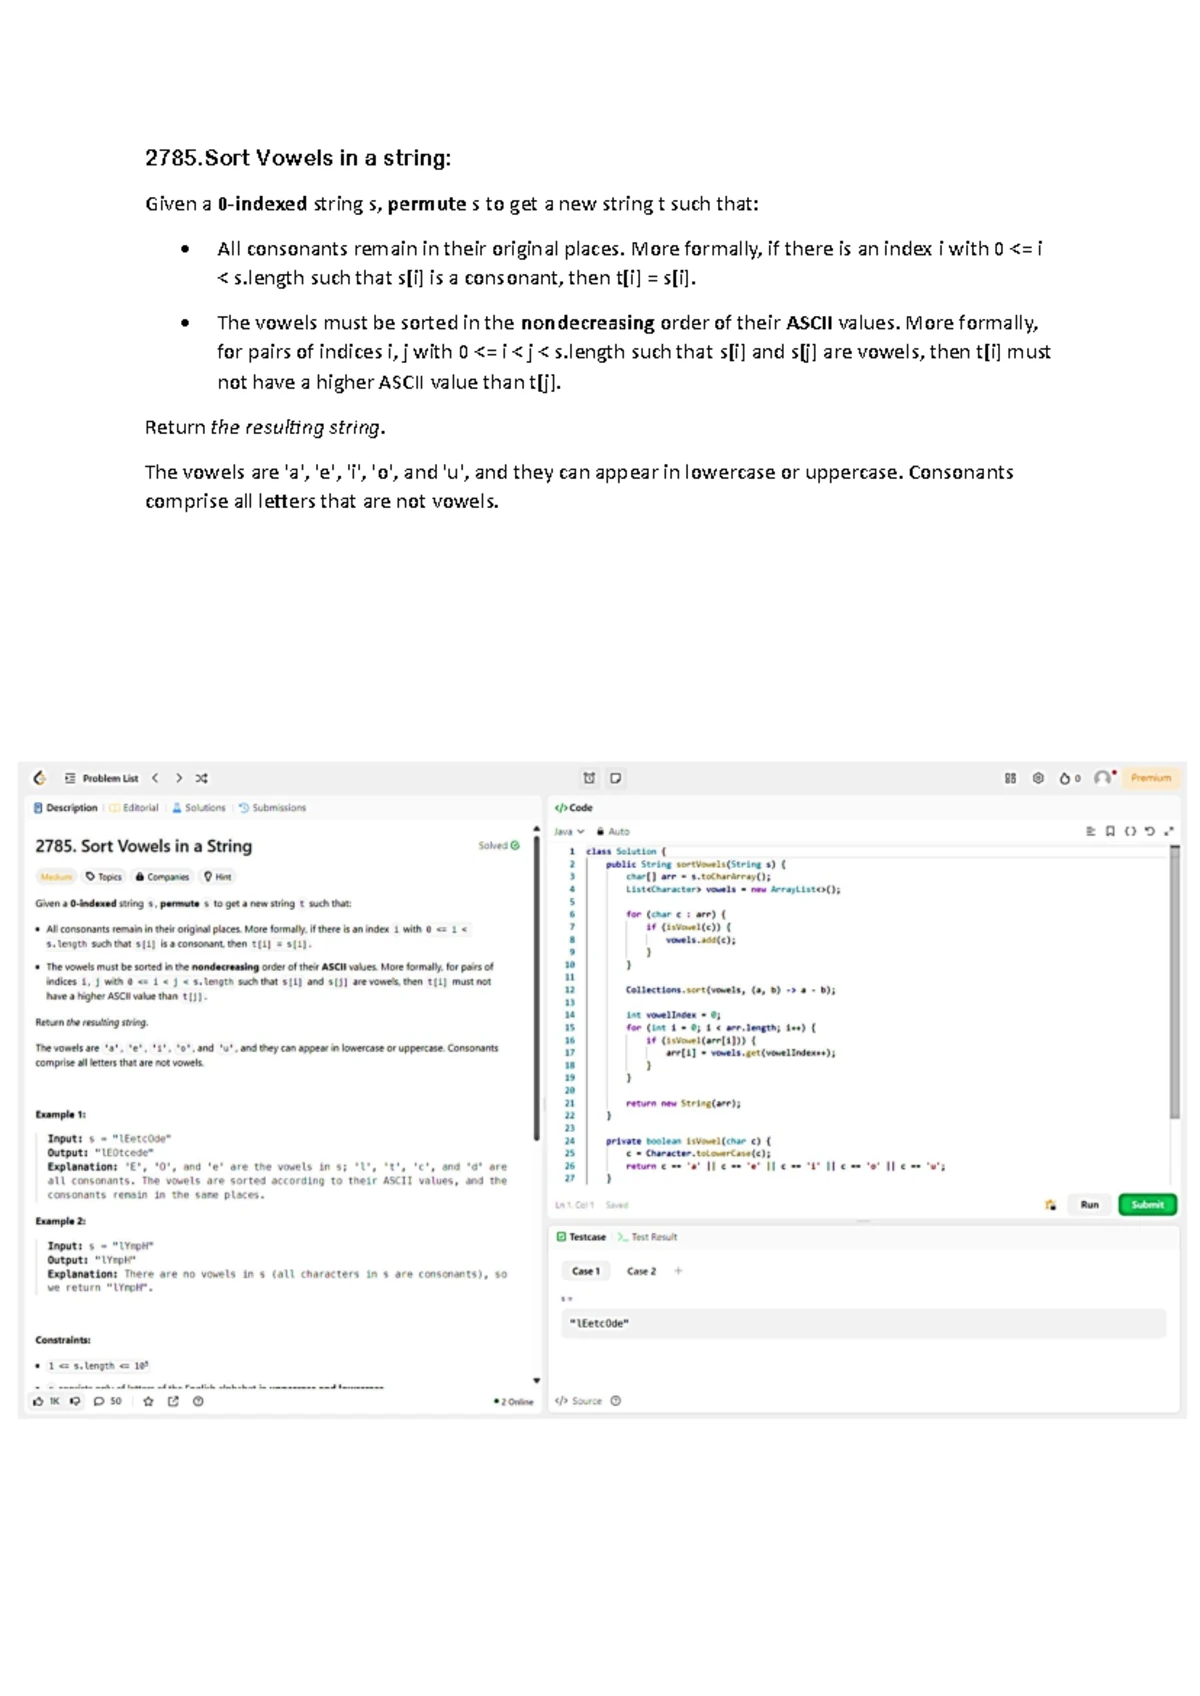Click the help icon next to Source
Viewport: 1200px width, 1696px height.
(616, 1401)
